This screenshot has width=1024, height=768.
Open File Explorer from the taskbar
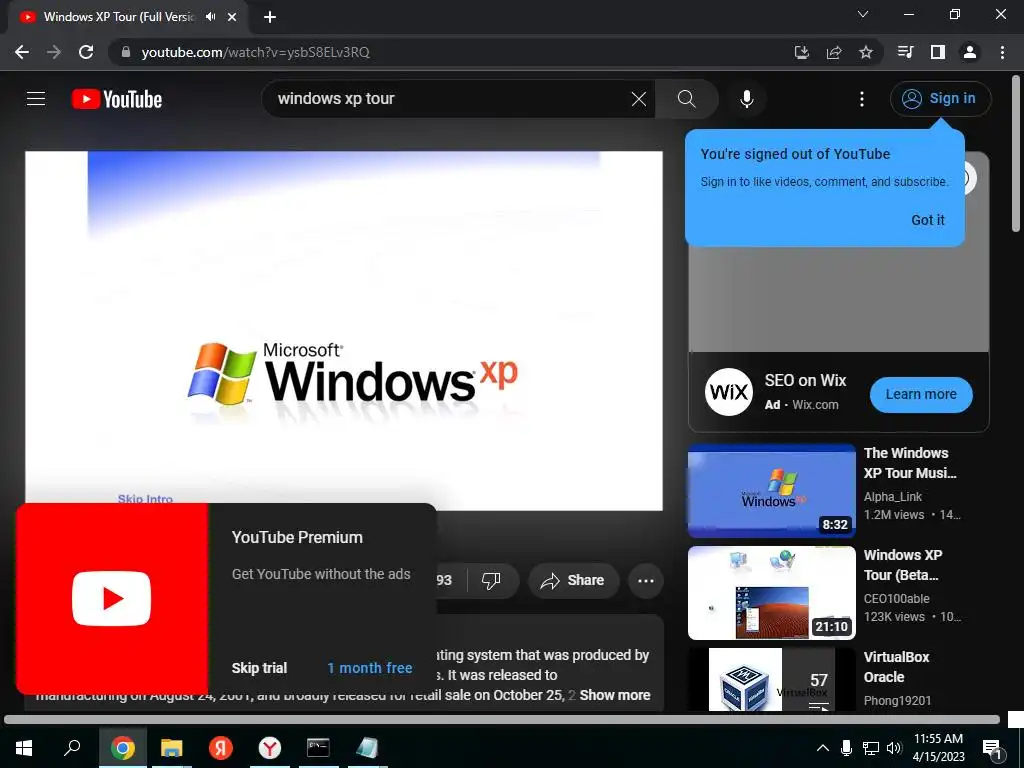(x=172, y=748)
